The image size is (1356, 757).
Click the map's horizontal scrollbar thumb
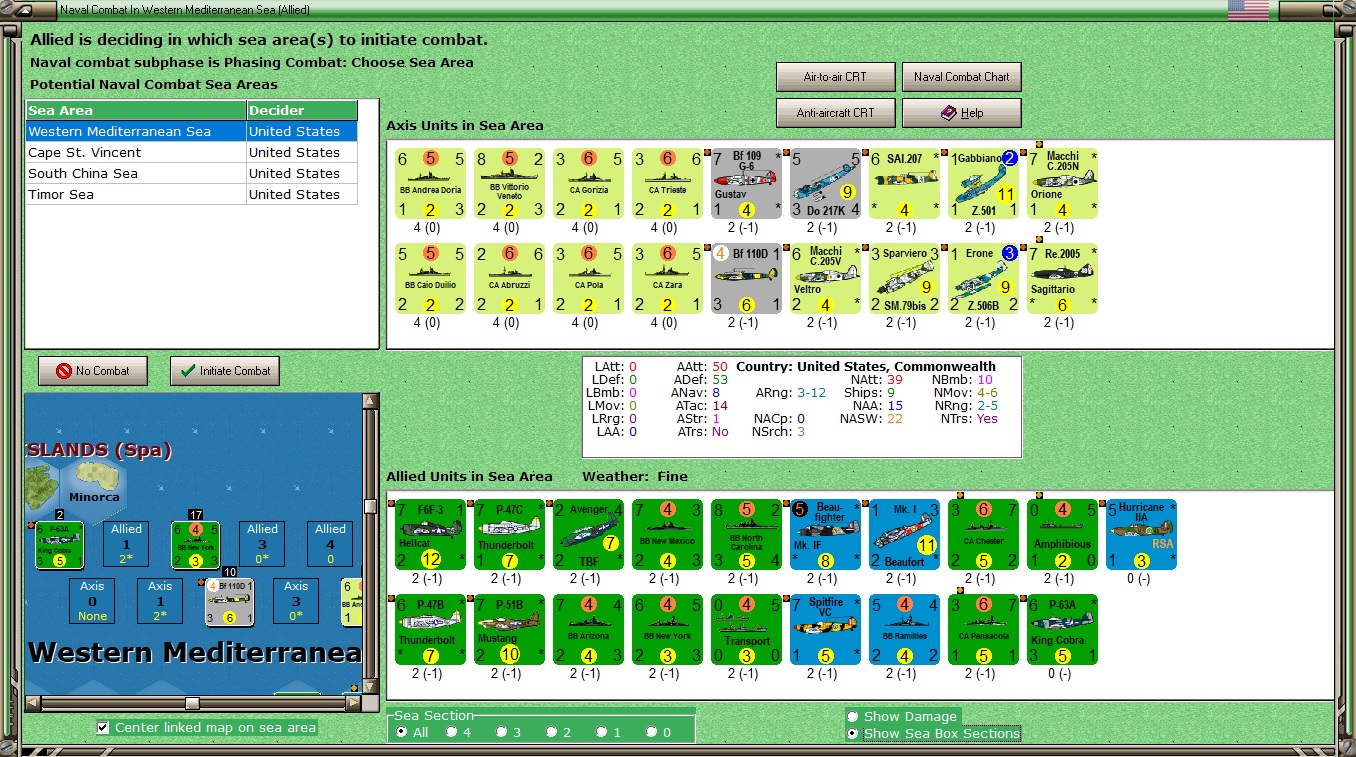pos(192,704)
